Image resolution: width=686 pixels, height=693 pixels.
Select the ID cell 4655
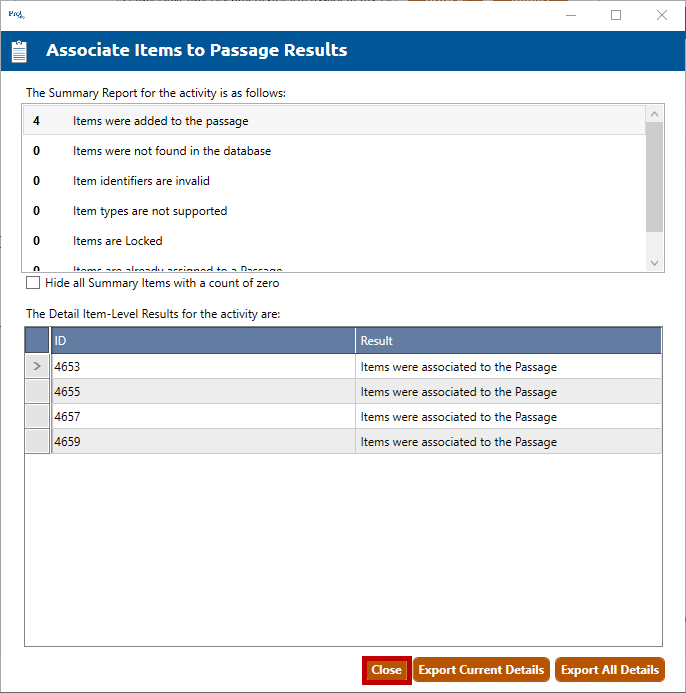[203, 392]
